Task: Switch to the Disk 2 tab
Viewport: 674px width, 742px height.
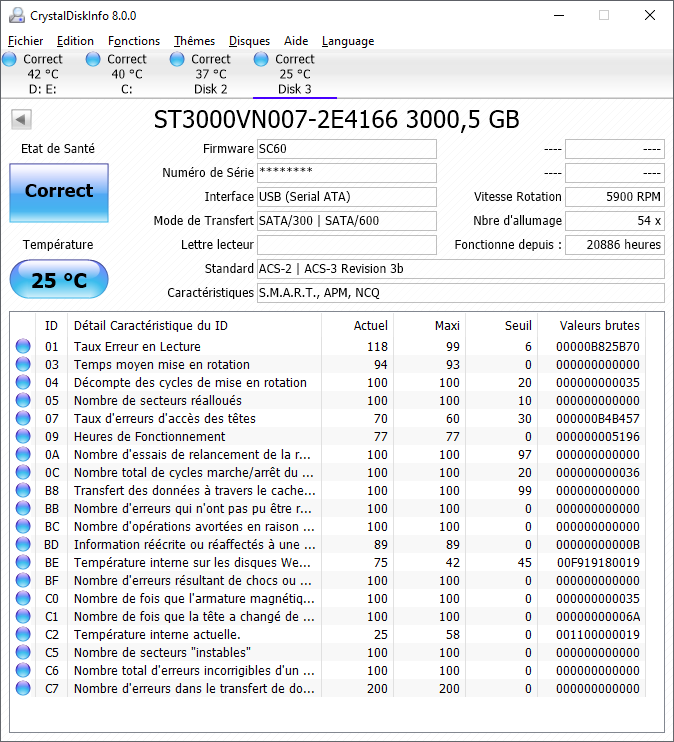Action: [210, 74]
